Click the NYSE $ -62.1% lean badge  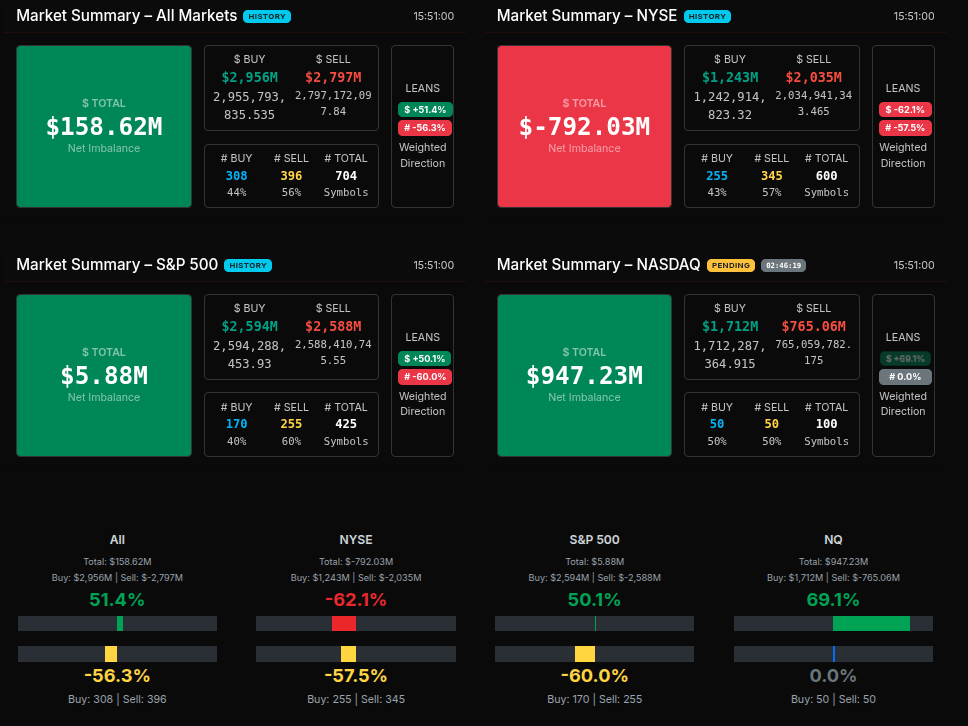pyautogui.click(x=905, y=109)
